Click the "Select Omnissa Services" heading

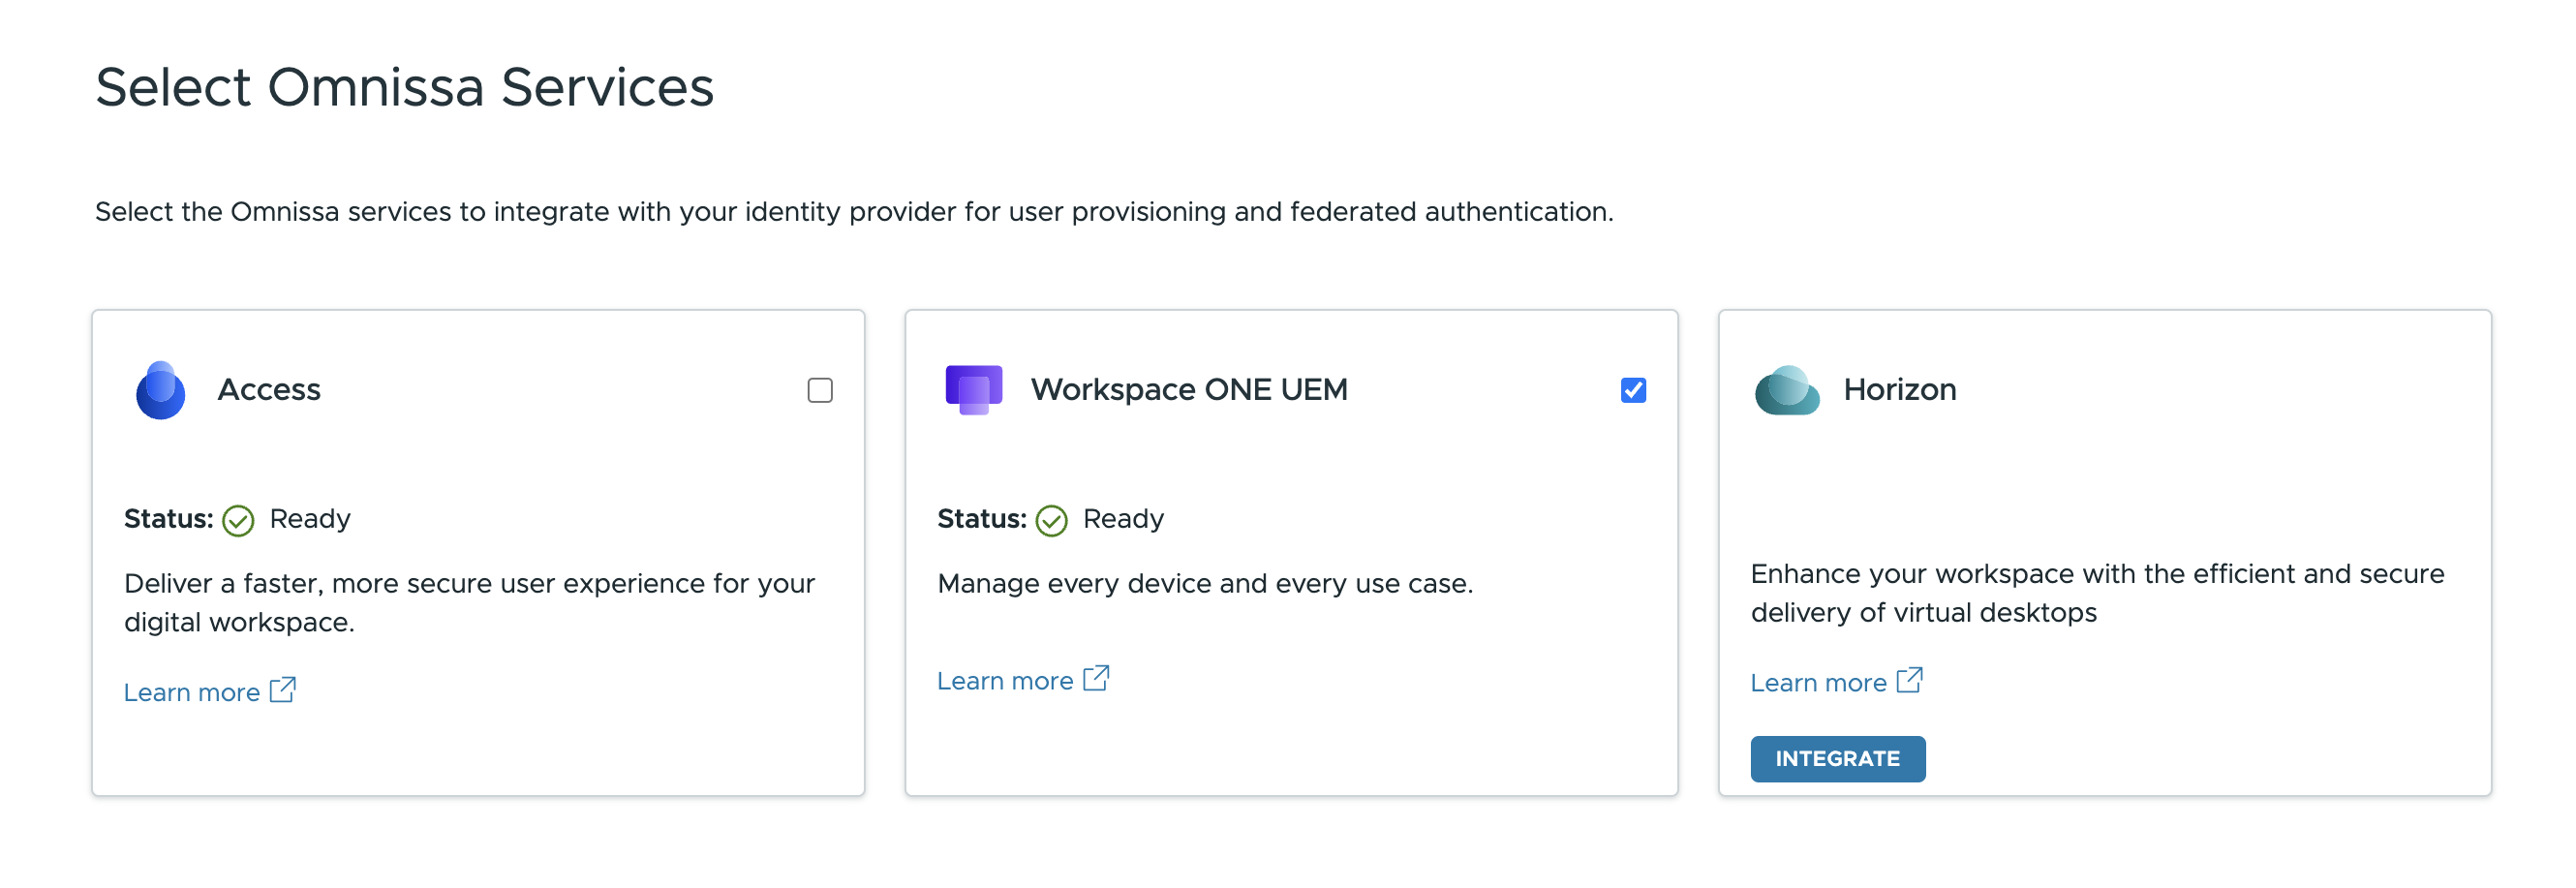click(404, 87)
